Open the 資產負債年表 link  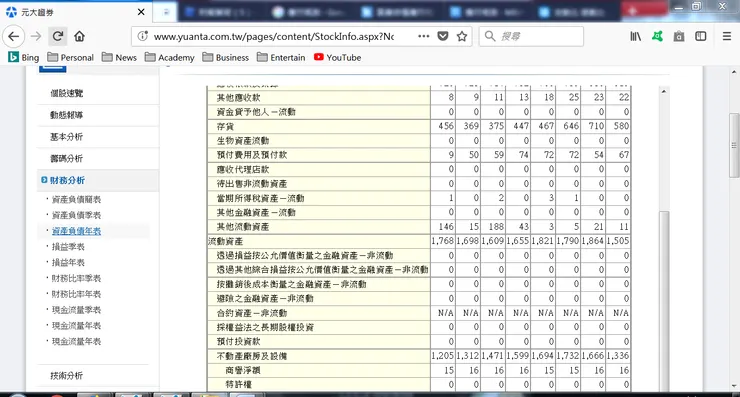[76, 231]
